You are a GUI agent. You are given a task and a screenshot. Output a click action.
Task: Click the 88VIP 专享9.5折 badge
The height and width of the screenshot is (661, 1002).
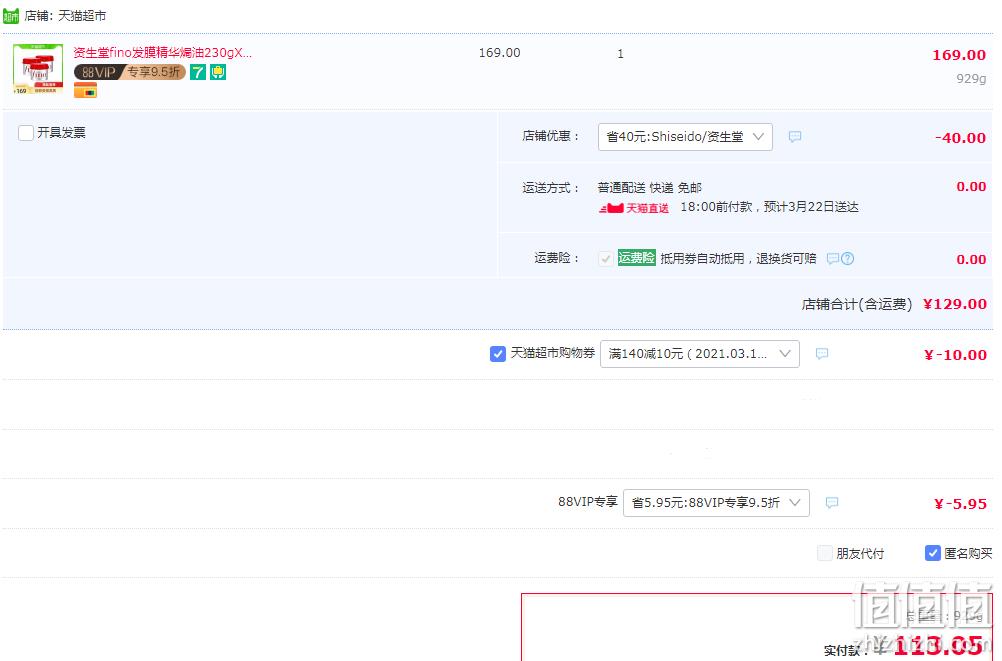130,72
